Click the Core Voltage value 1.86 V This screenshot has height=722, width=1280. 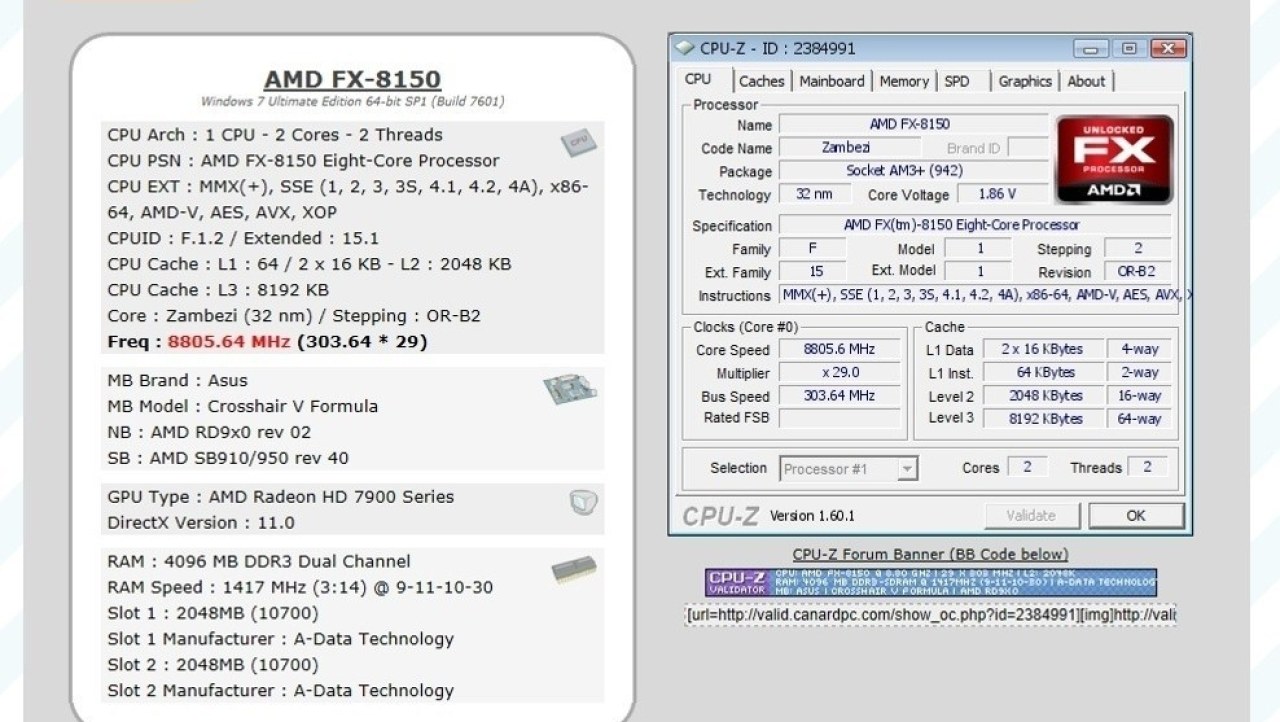(998, 194)
